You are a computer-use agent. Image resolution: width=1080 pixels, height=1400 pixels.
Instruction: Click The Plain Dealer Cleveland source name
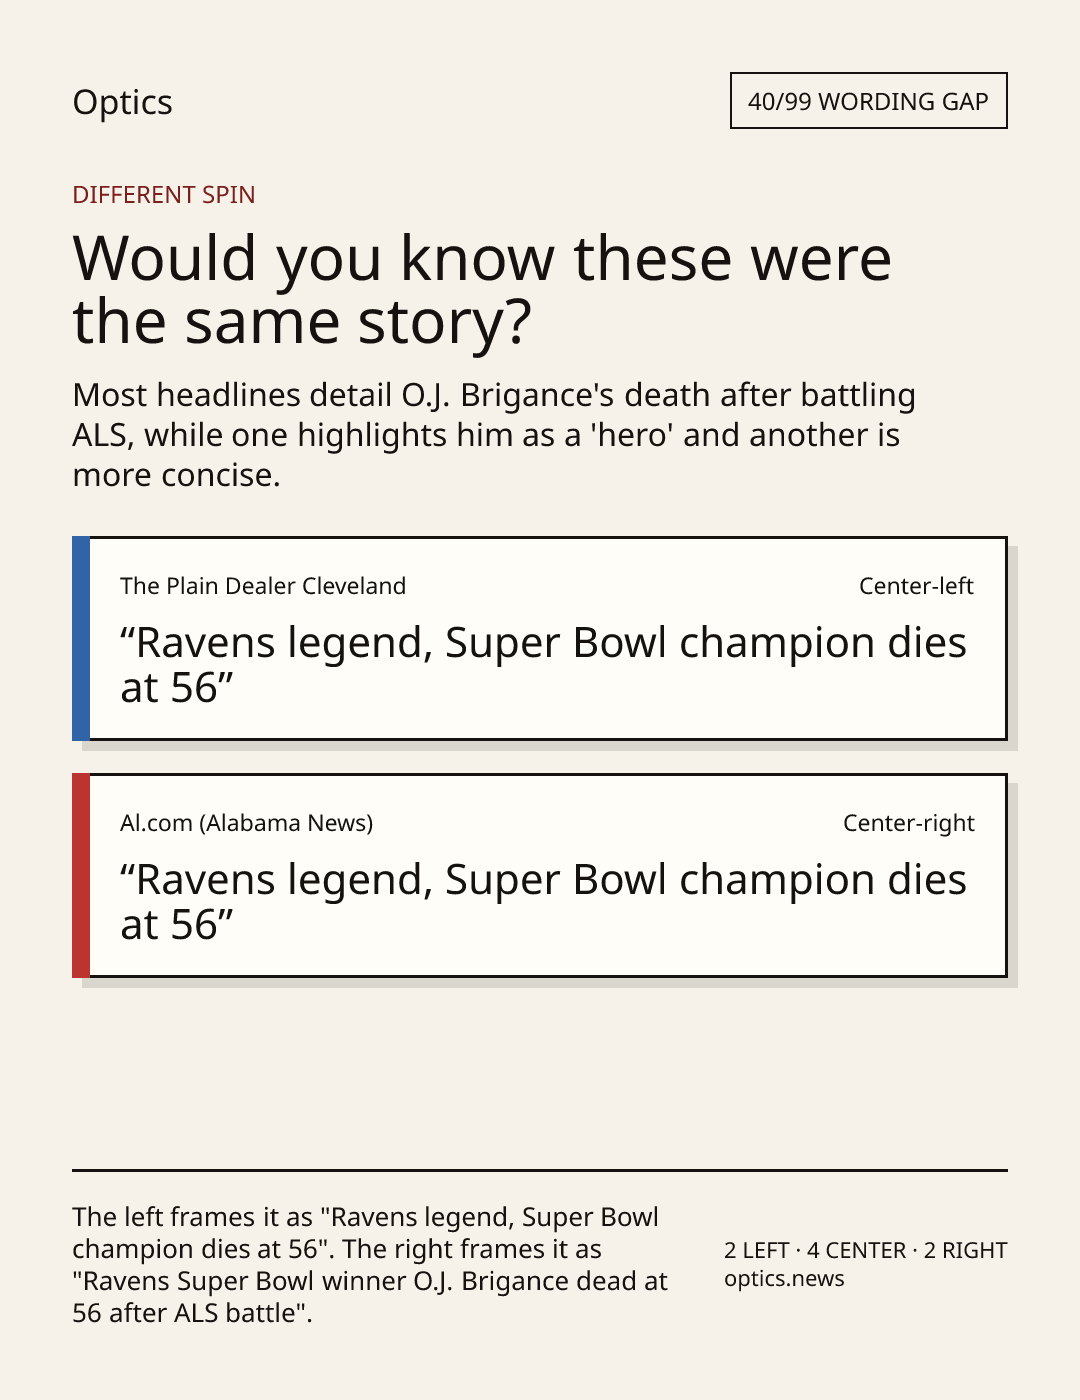click(x=263, y=586)
